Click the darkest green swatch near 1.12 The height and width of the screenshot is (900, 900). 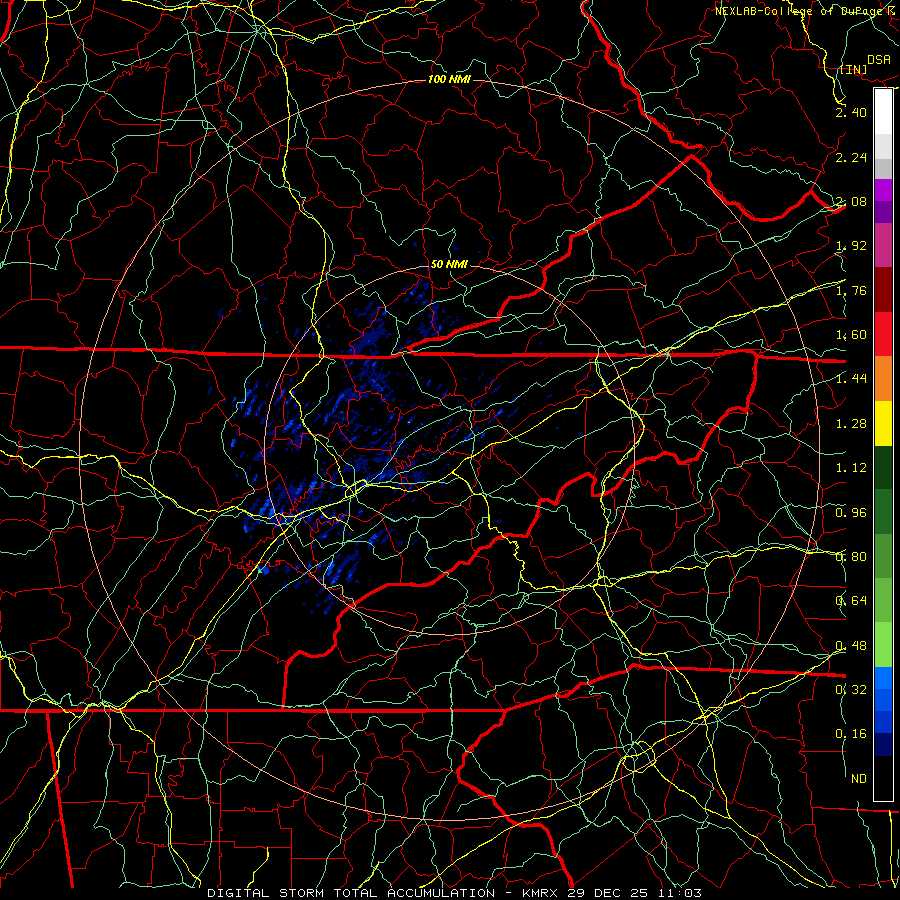click(x=883, y=467)
